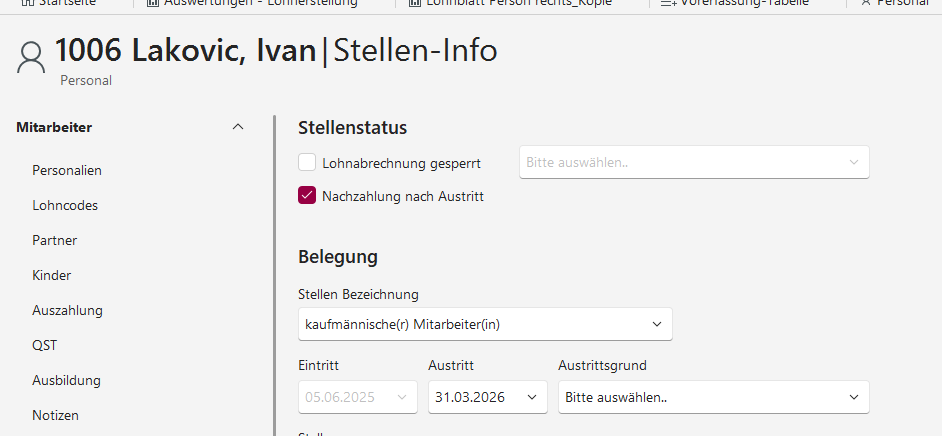
Task: Select Auszahlung in the sidebar
Action: [x=67, y=310]
